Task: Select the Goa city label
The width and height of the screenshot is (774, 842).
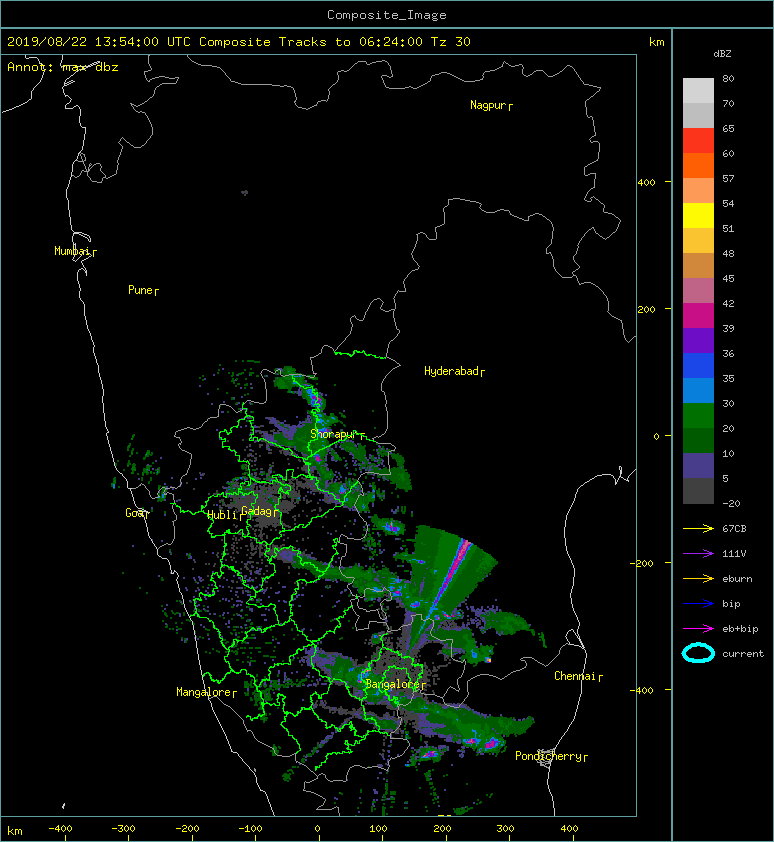Action: [134, 513]
